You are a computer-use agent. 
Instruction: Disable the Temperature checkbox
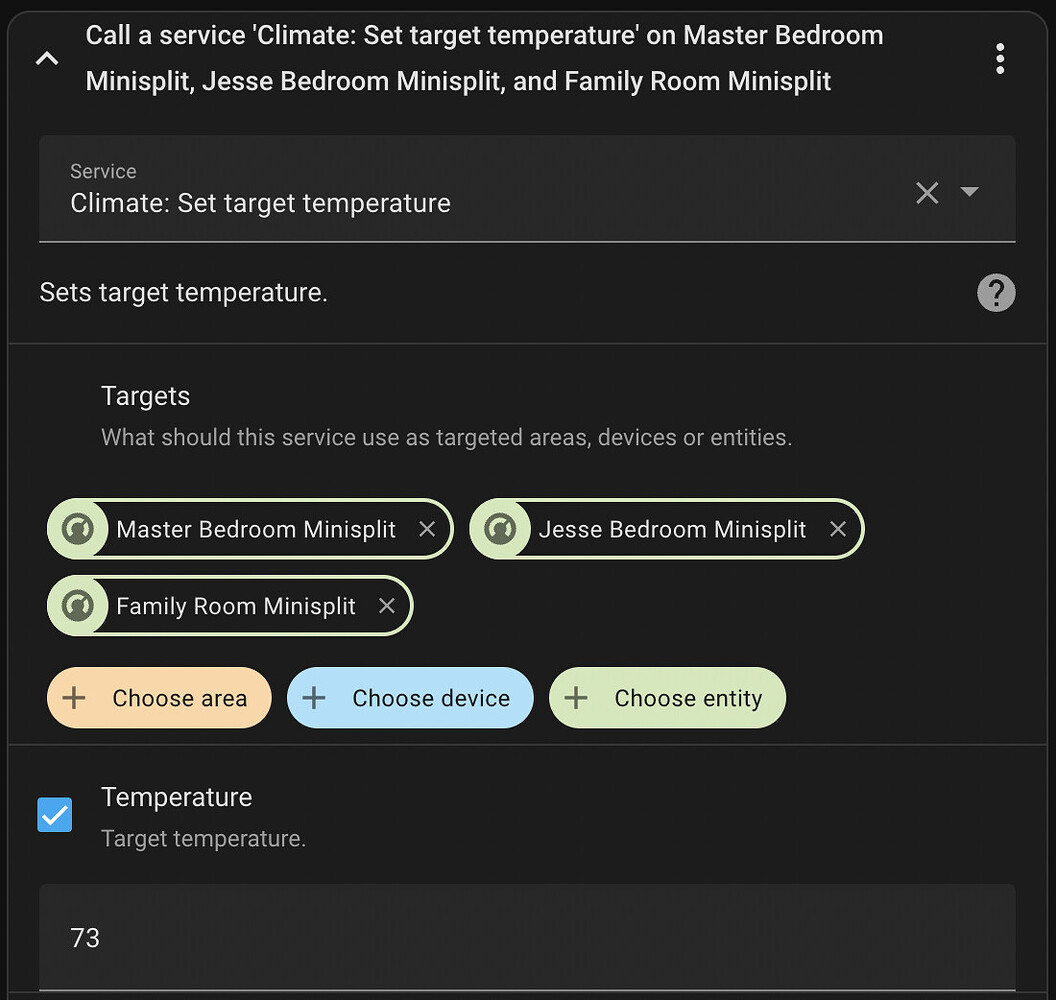pyautogui.click(x=54, y=815)
